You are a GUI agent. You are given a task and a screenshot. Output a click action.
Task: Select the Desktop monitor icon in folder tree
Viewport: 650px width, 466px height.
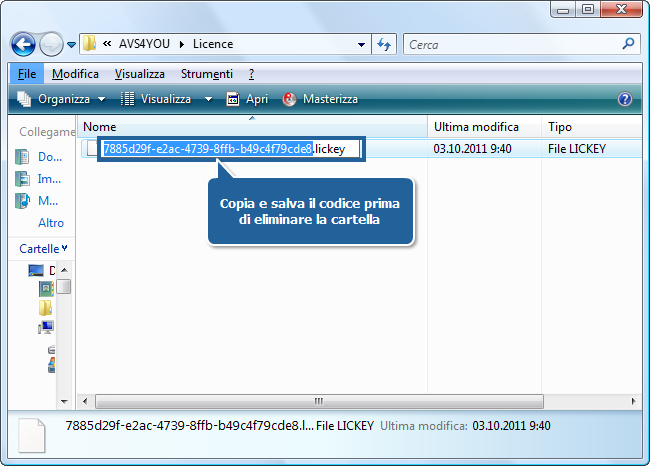(36, 270)
